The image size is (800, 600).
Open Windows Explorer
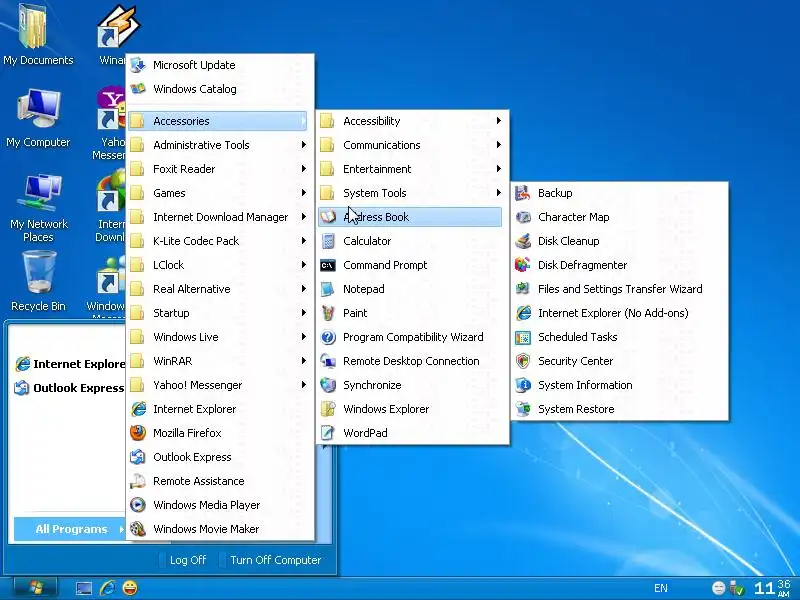tap(411, 409)
